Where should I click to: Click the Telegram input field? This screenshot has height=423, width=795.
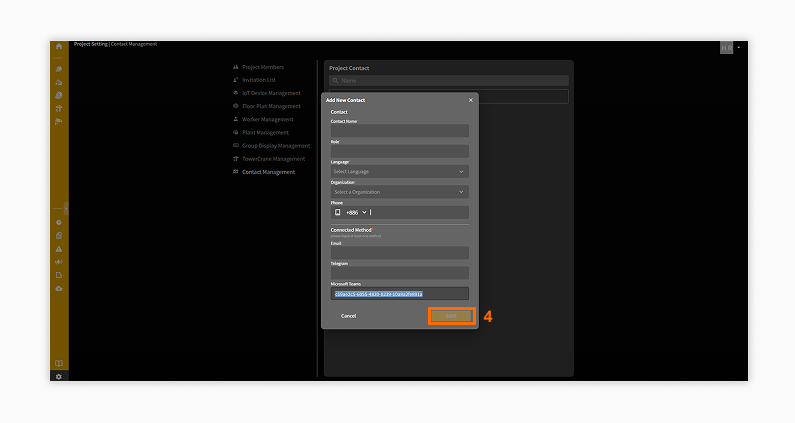(399, 273)
